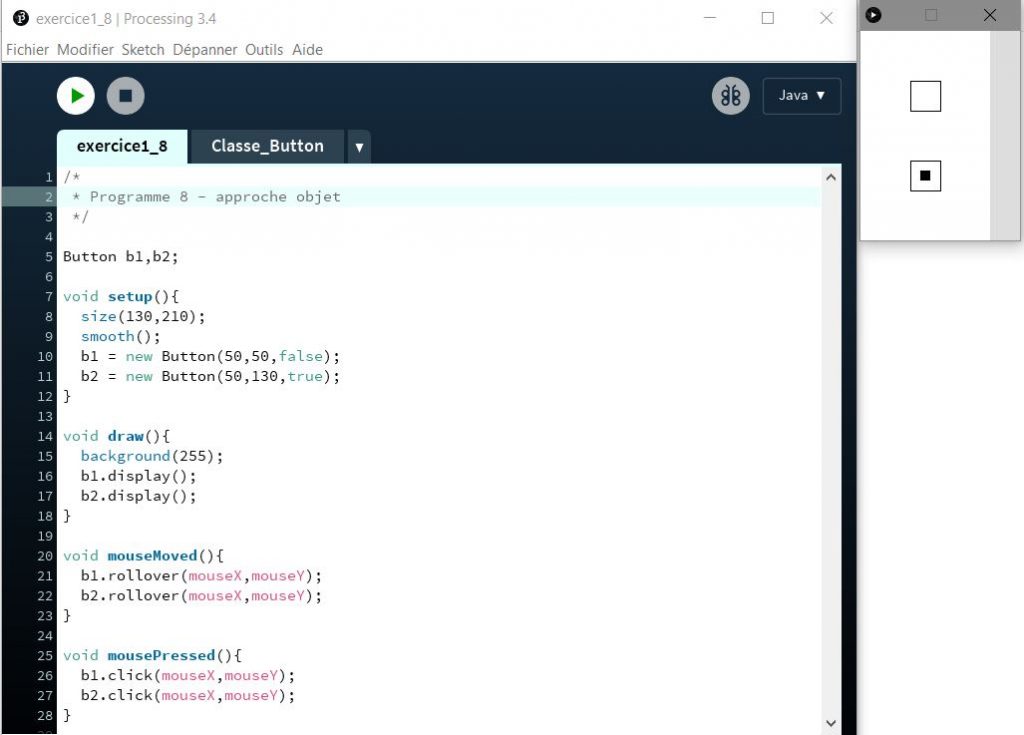The width and height of the screenshot is (1024, 735).
Task: Run the sketch with the play button
Action: 76,96
